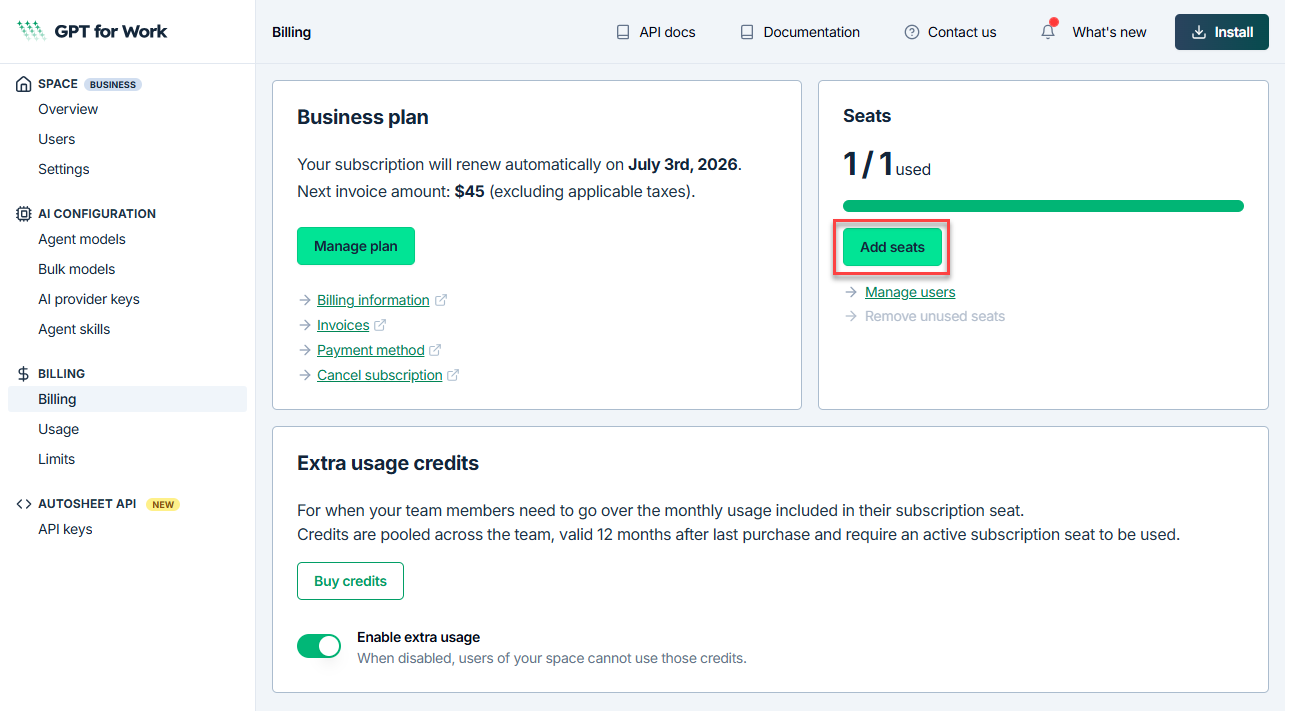
Task: Click the external link icon after Payment method
Action: [435, 350]
